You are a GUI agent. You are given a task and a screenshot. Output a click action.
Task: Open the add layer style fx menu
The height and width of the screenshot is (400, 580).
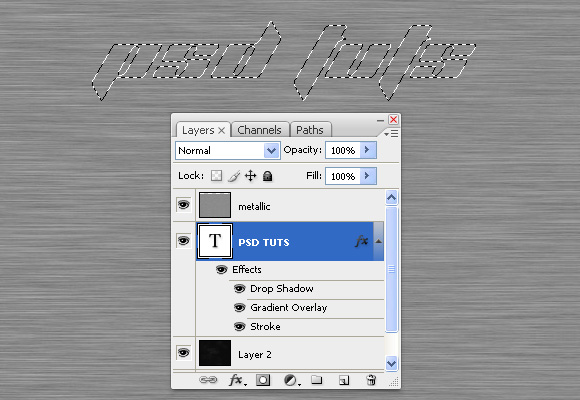tap(236, 380)
